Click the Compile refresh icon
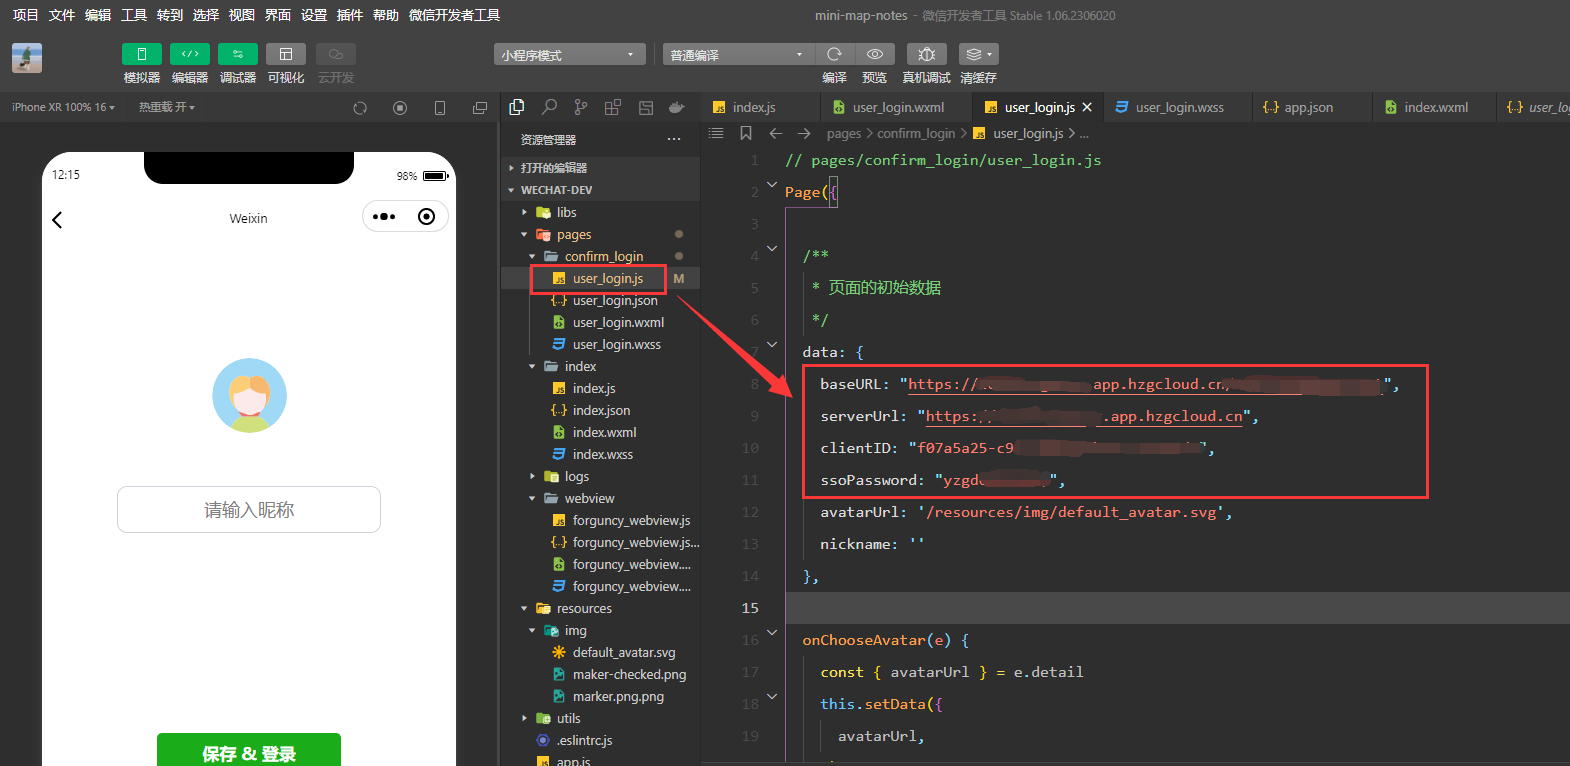Viewport: 1570px width, 766px height. click(x=835, y=54)
